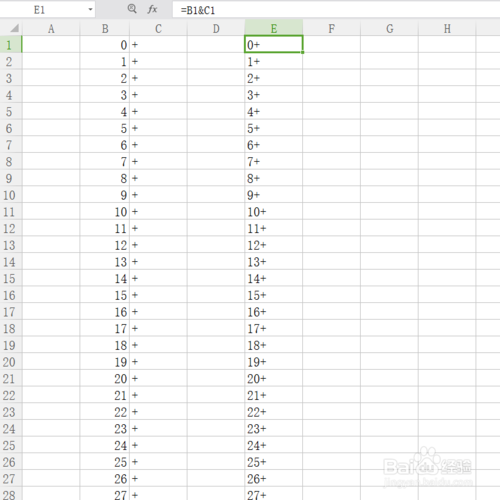Click the magnifier icon beside fx
Image resolution: width=500 pixels, height=500 pixels.
tap(132, 9)
